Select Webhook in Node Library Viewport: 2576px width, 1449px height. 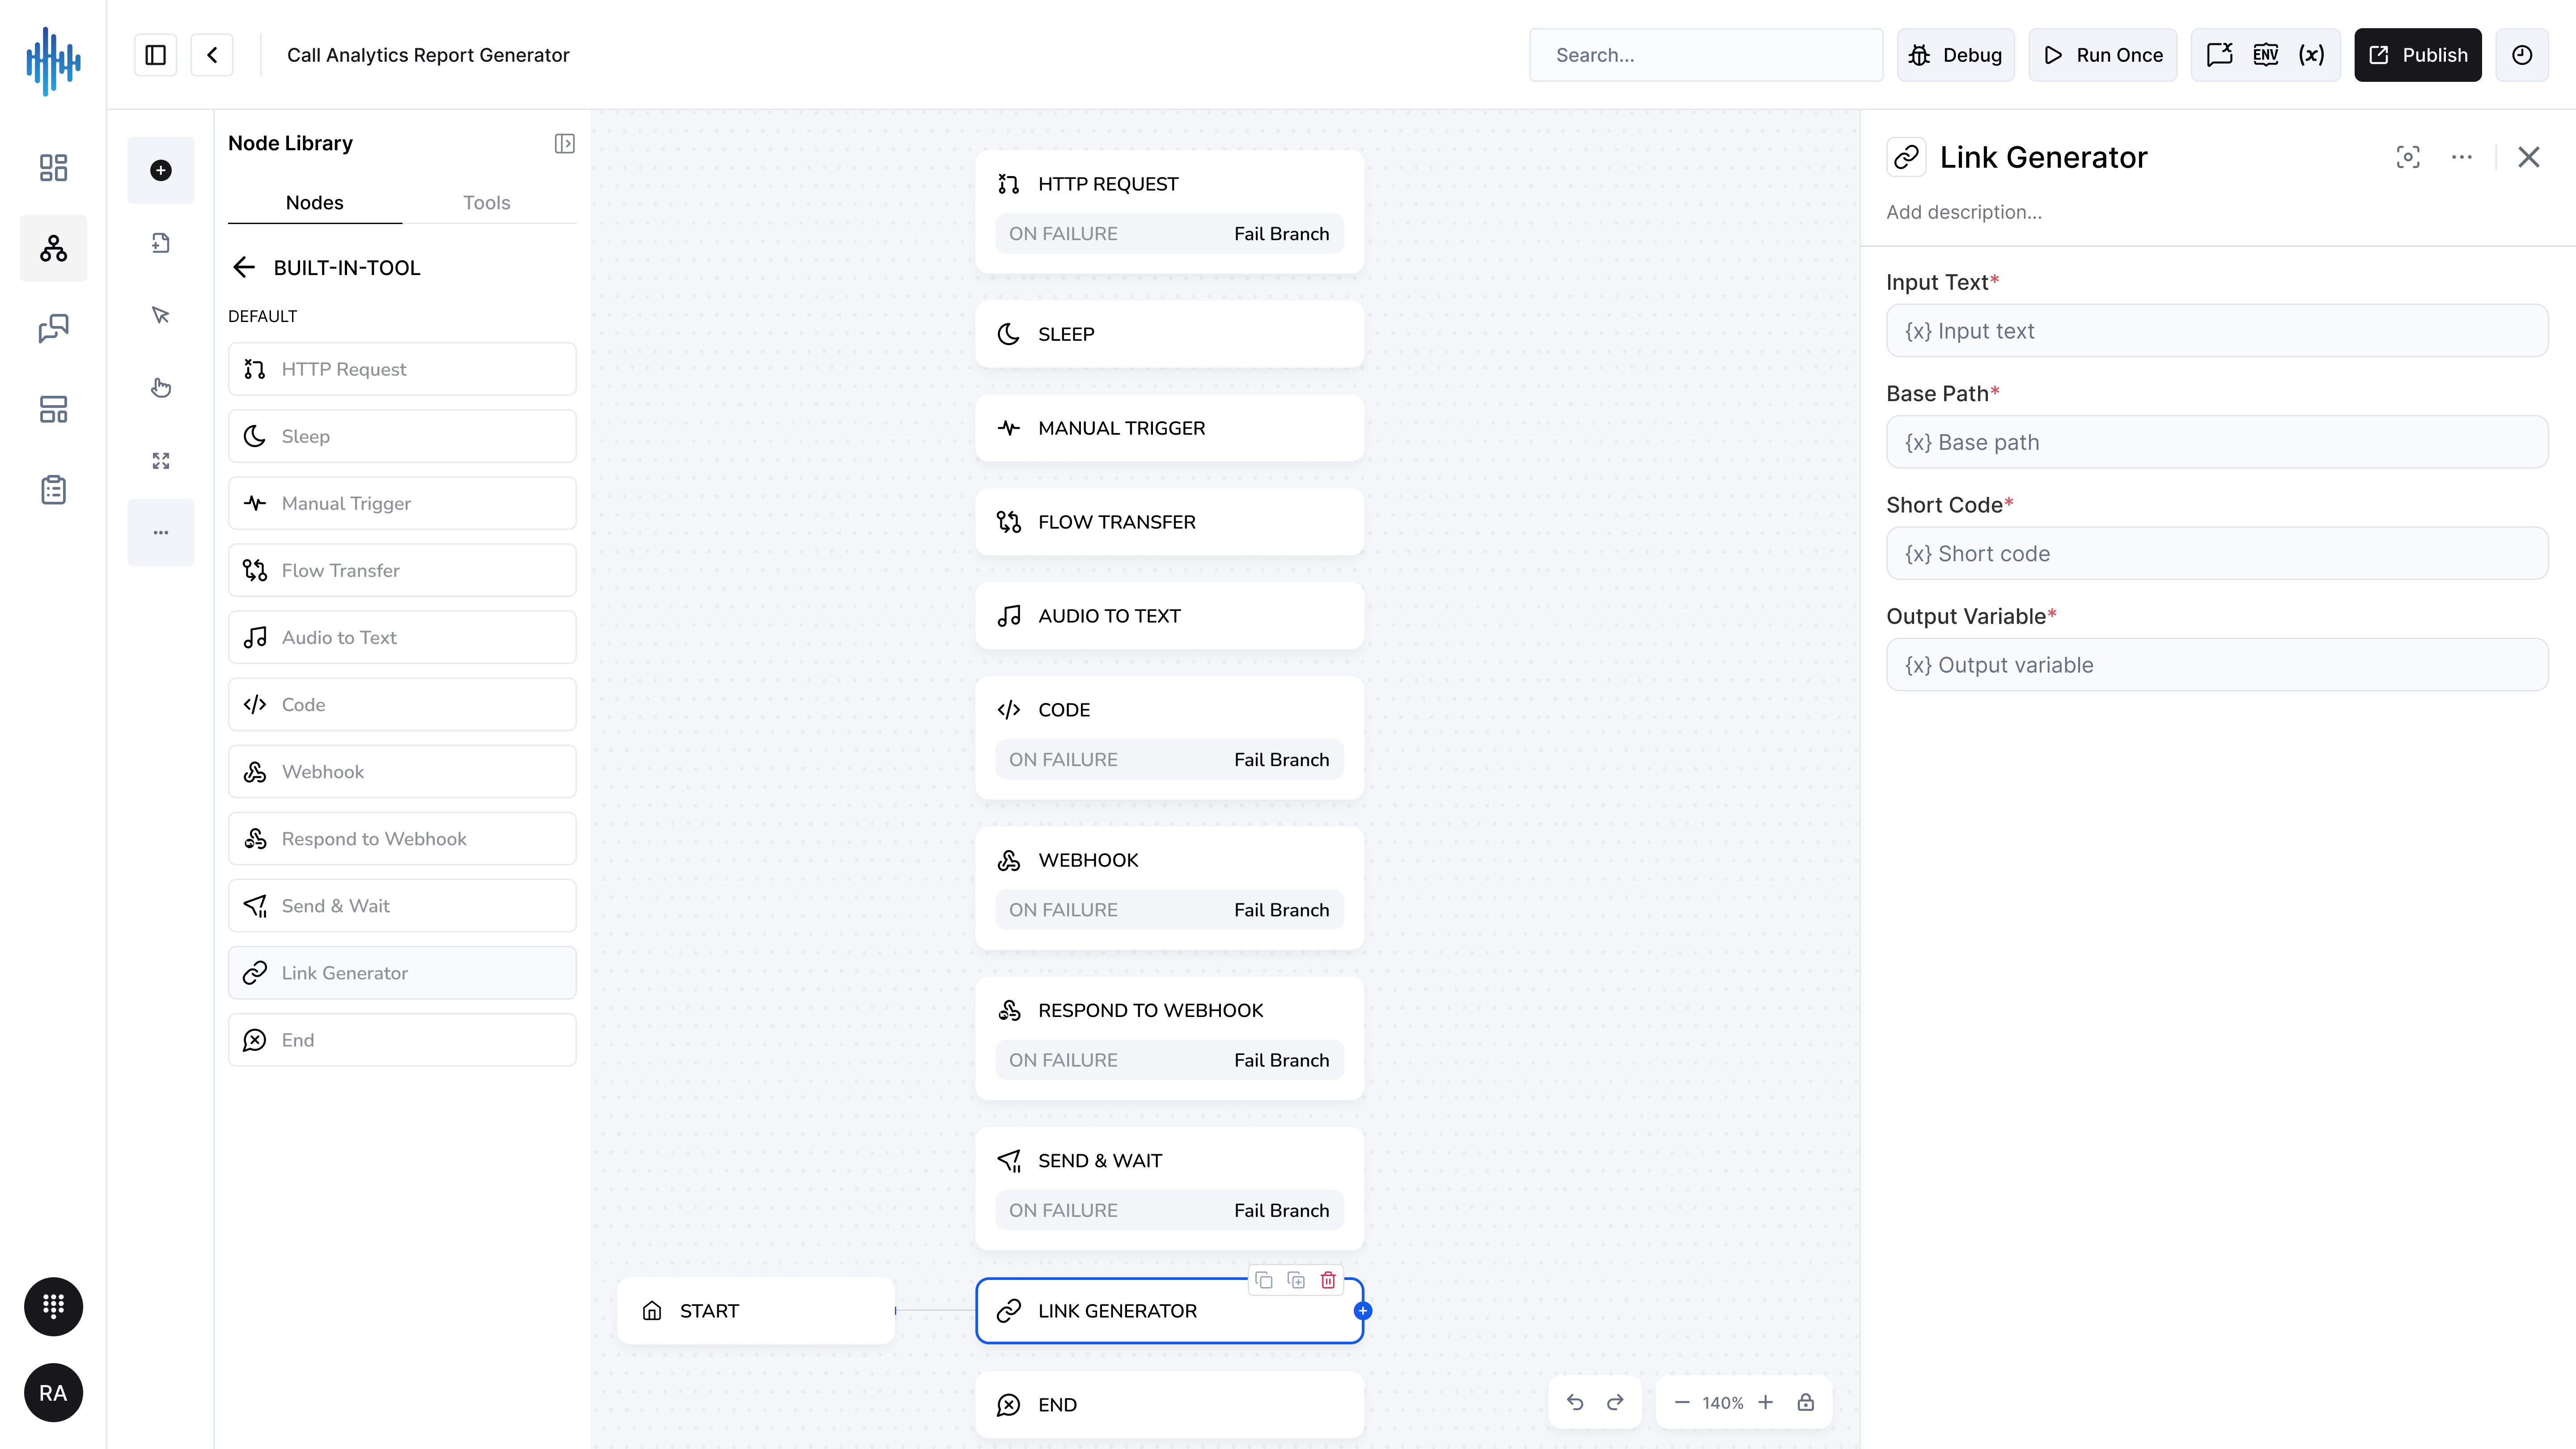[402, 771]
